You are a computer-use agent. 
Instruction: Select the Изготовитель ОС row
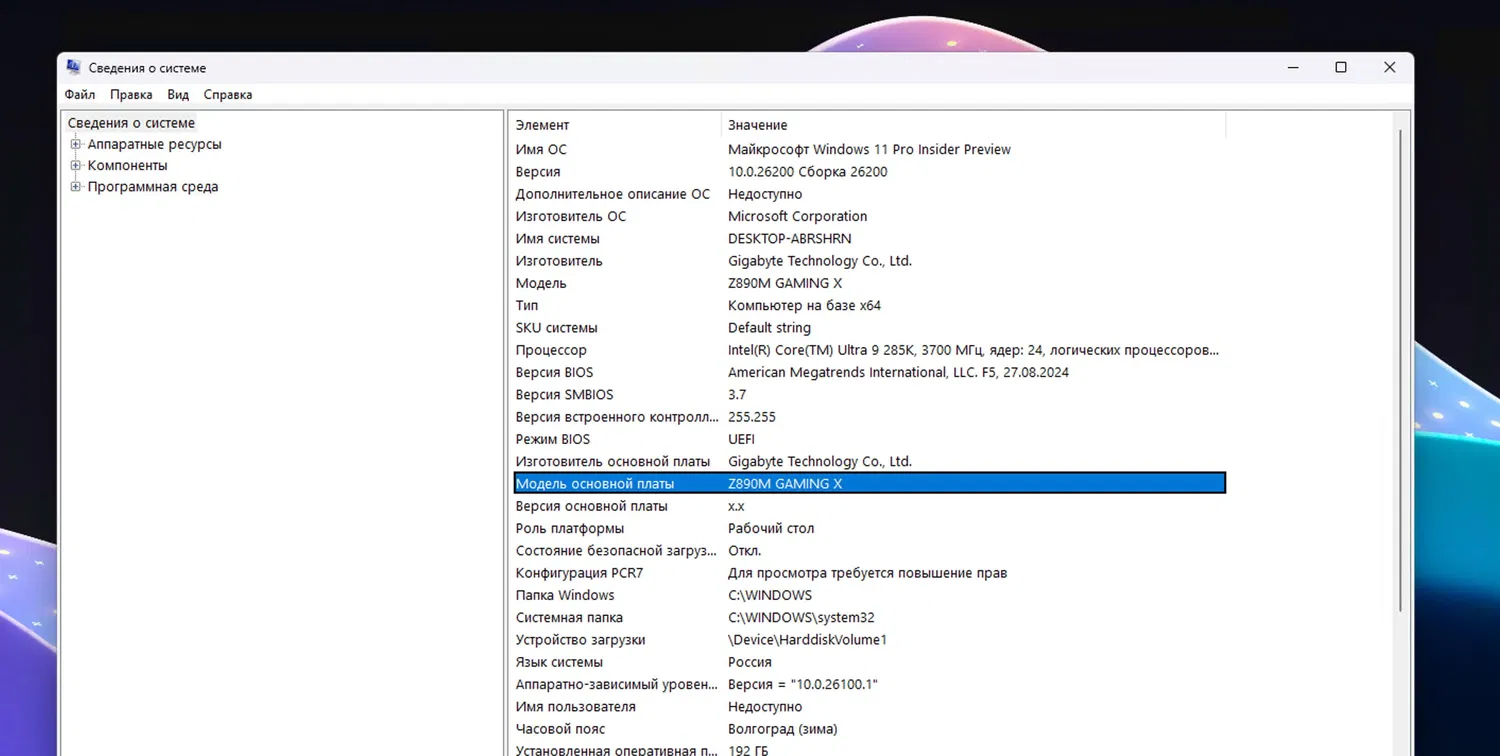click(869, 216)
